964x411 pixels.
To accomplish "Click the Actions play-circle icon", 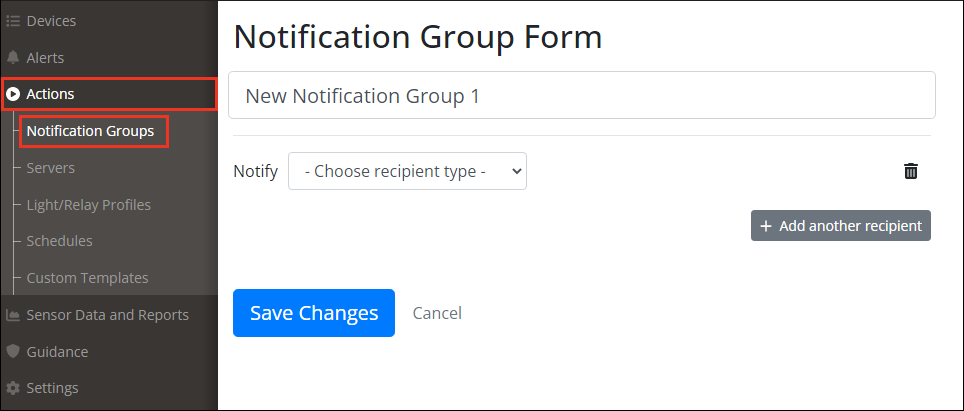I will pos(13,94).
